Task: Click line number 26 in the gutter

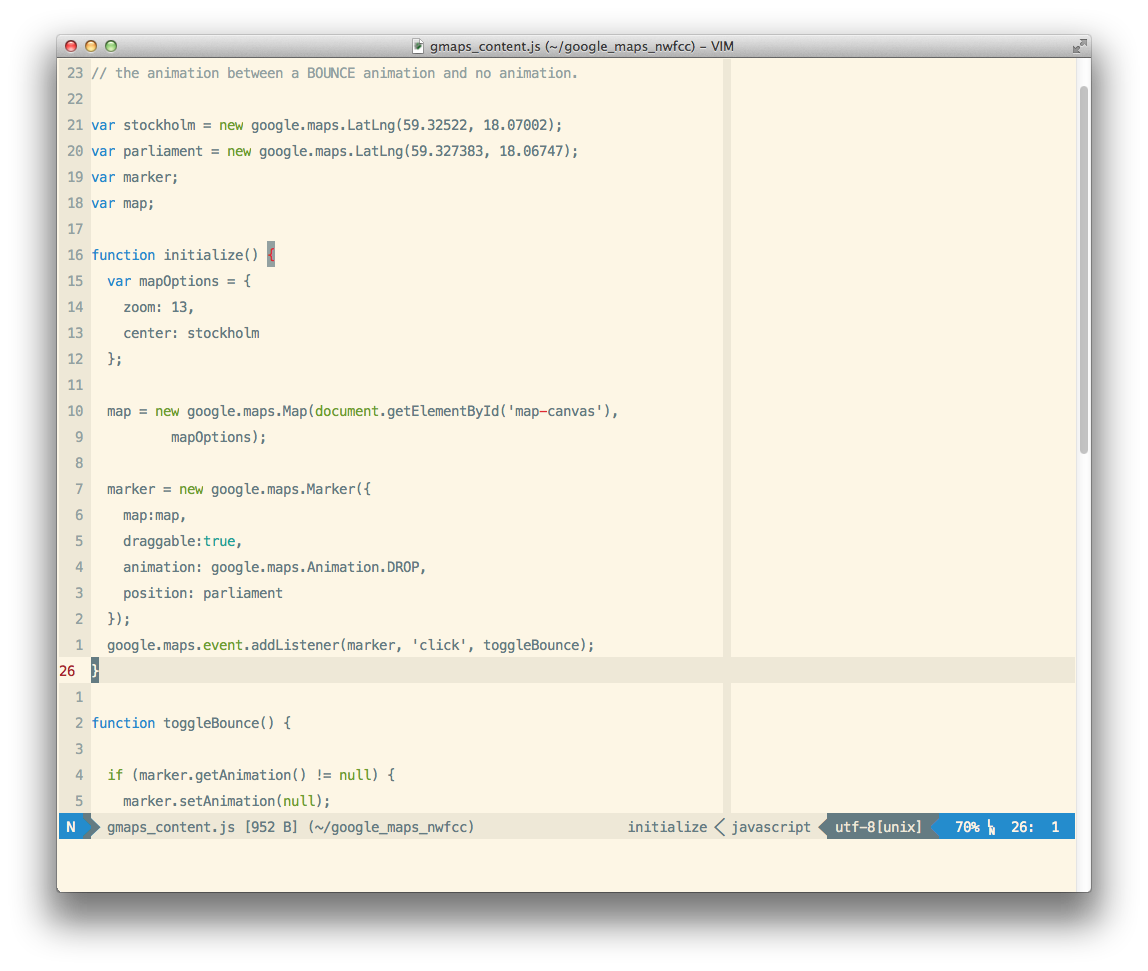Action: [x=67, y=671]
